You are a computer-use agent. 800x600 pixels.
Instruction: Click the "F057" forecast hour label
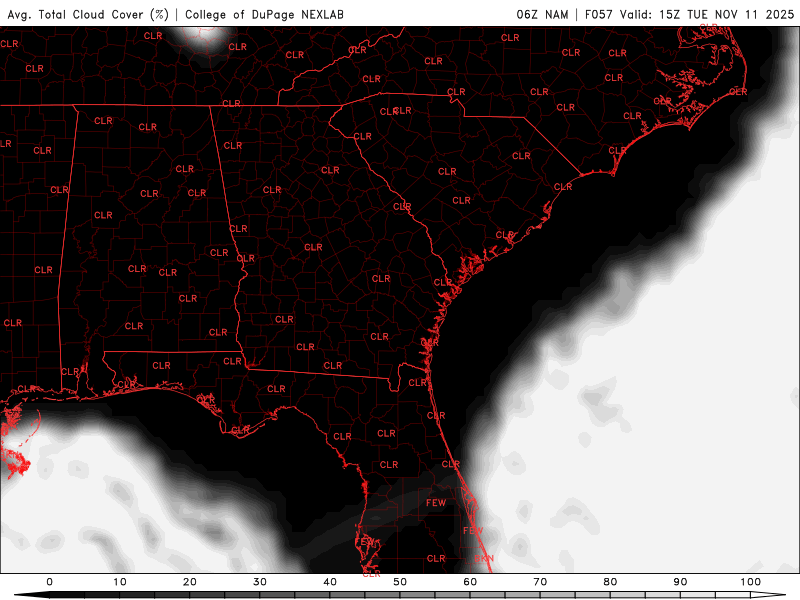pos(599,15)
